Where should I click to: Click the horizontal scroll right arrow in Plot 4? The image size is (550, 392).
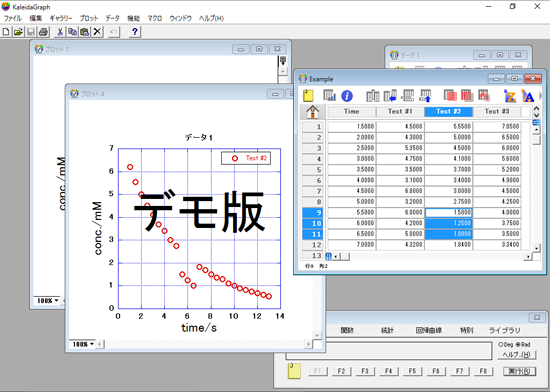(x=308, y=344)
